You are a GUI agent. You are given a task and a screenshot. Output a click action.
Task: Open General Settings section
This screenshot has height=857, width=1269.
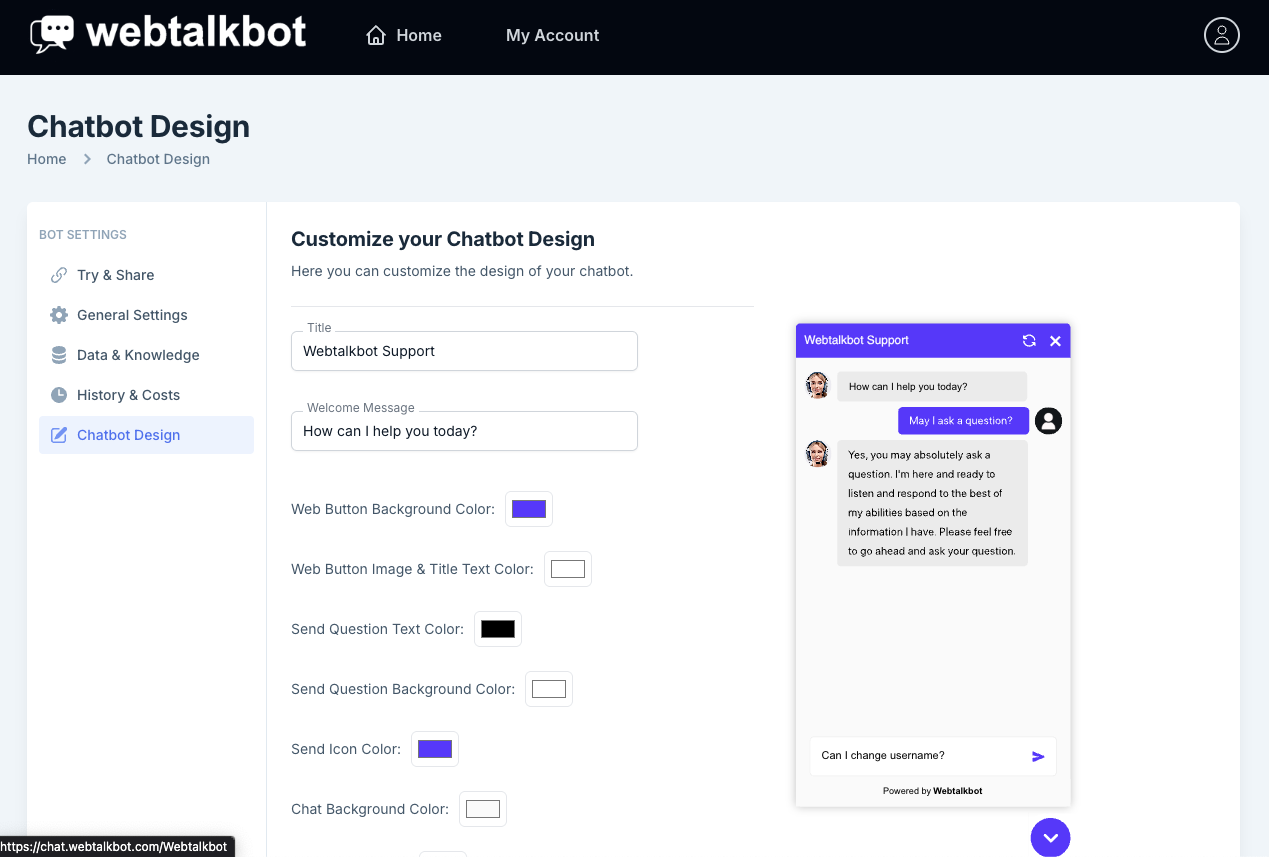pos(146,315)
